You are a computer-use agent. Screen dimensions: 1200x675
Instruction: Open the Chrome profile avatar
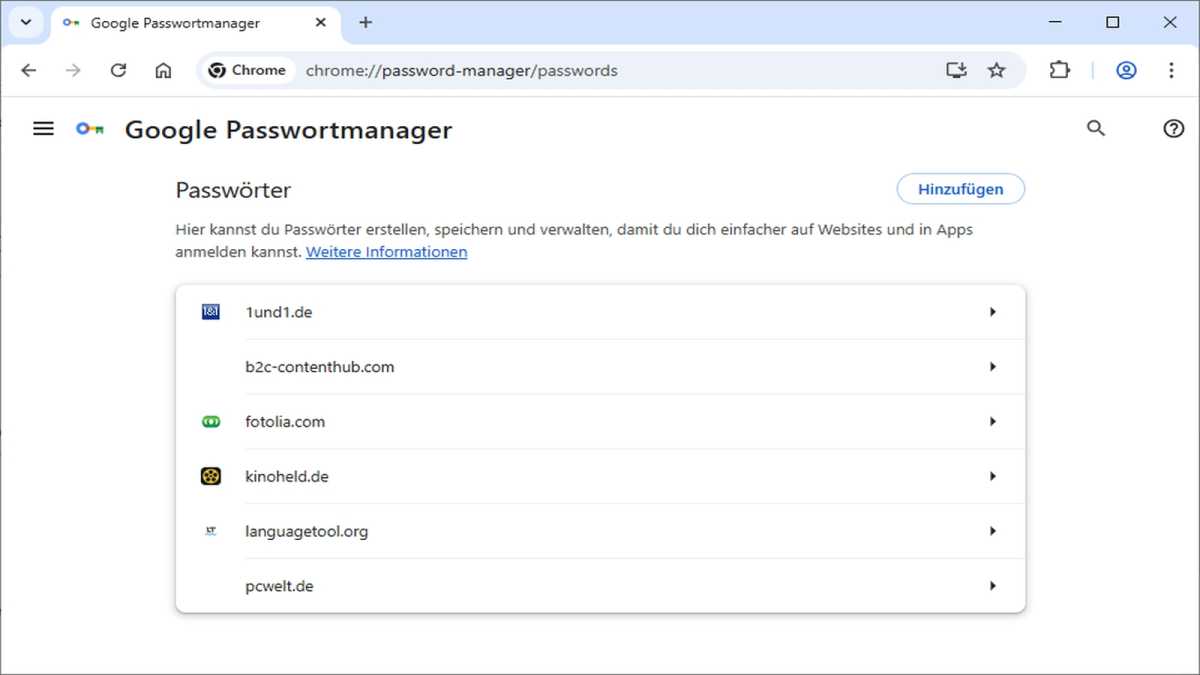click(x=1126, y=70)
